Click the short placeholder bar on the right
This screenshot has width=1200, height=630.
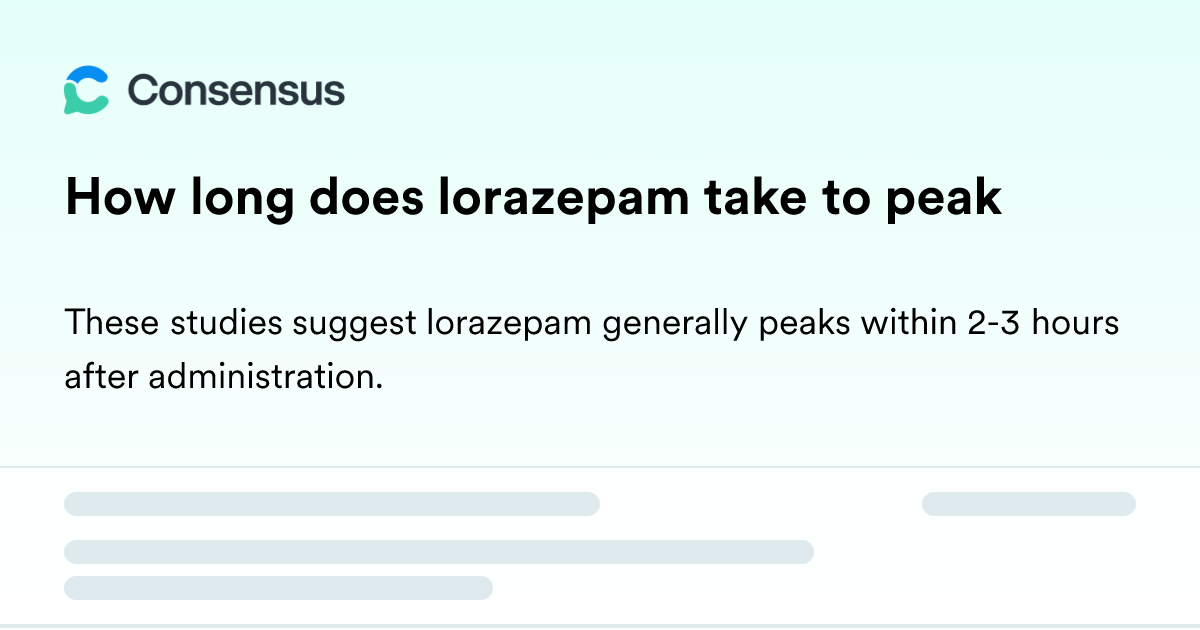(1028, 504)
